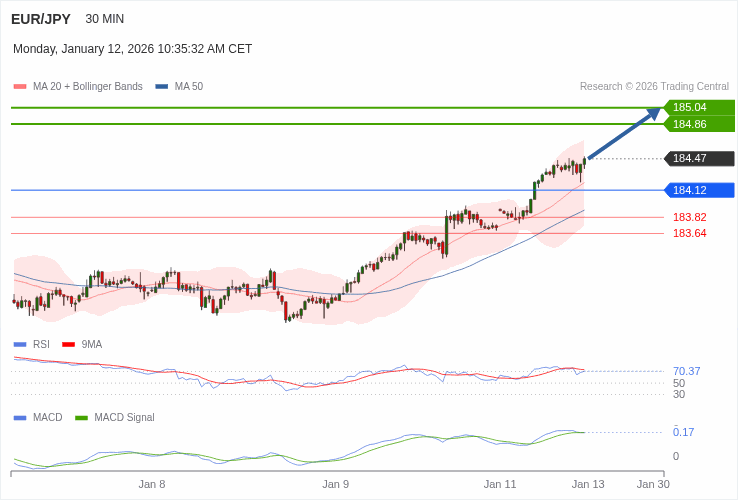Click the 183.82 red support label
The image size is (738, 500).
(689, 217)
